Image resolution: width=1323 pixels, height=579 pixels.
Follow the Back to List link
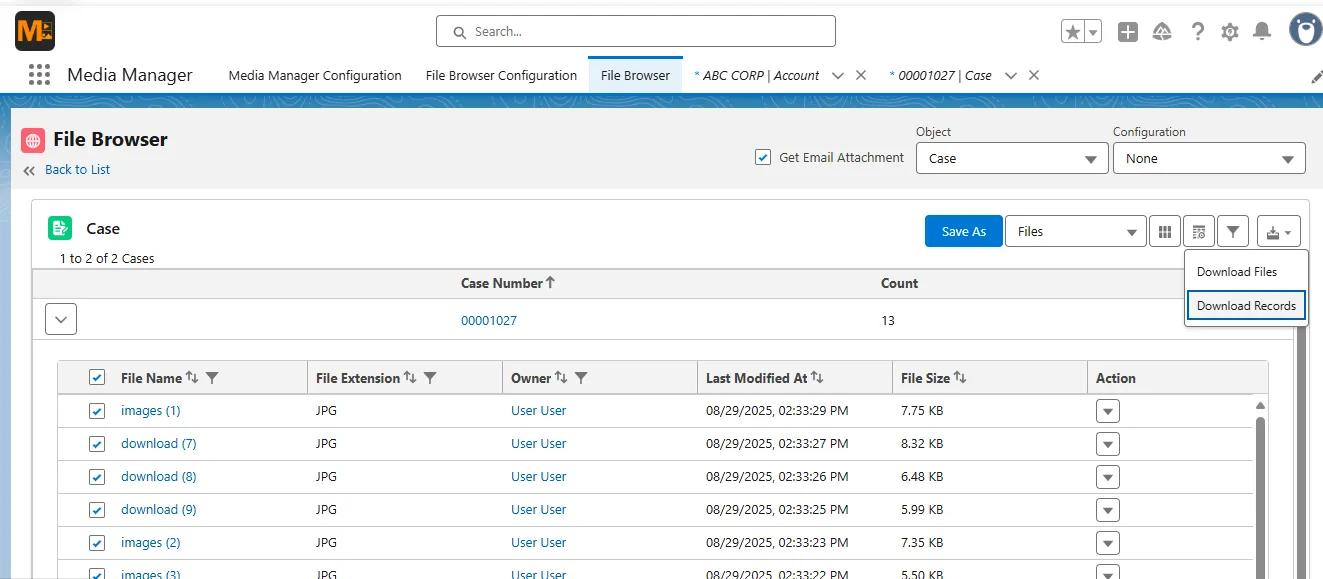pyautogui.click(x=77, y=169)
